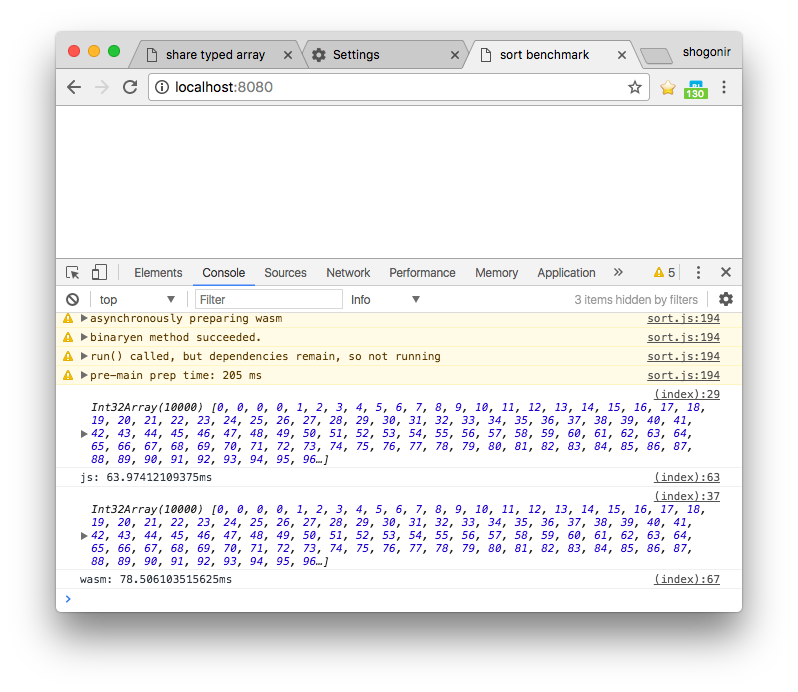
Task: Open console settings gear icon
Action: pyautogui.click(x=726, y=299)
